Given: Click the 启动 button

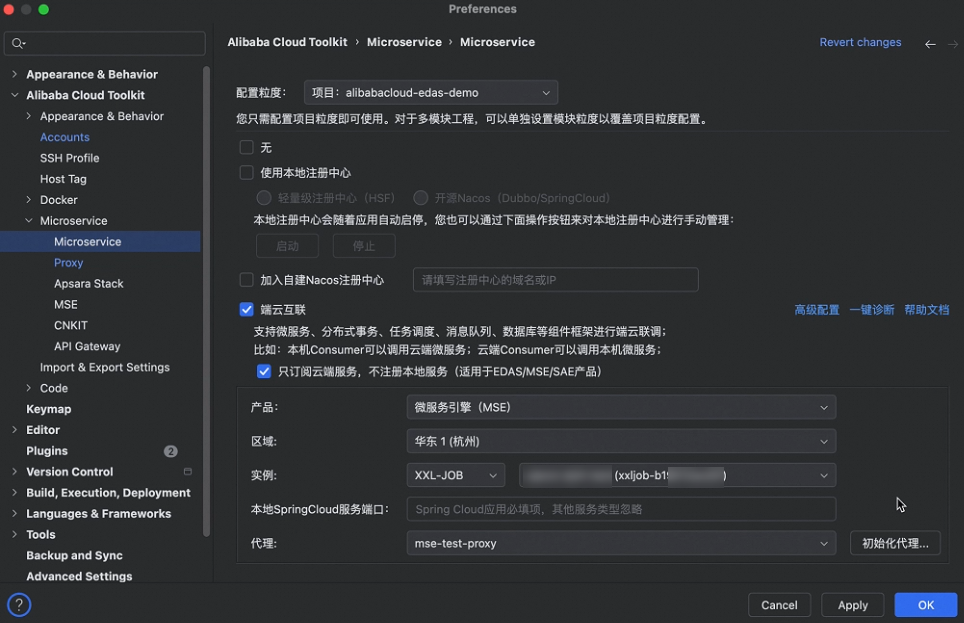Looking at the screenshot, I should (287, 246).
